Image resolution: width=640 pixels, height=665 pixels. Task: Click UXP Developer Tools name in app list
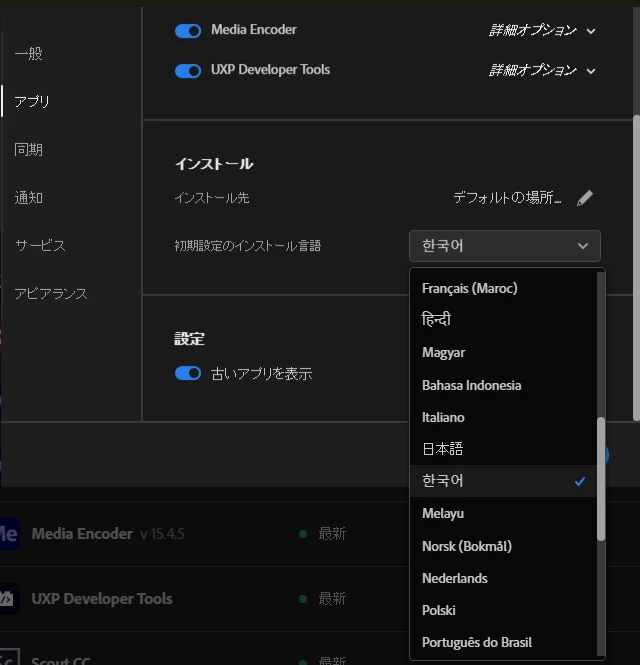[102, 599]
